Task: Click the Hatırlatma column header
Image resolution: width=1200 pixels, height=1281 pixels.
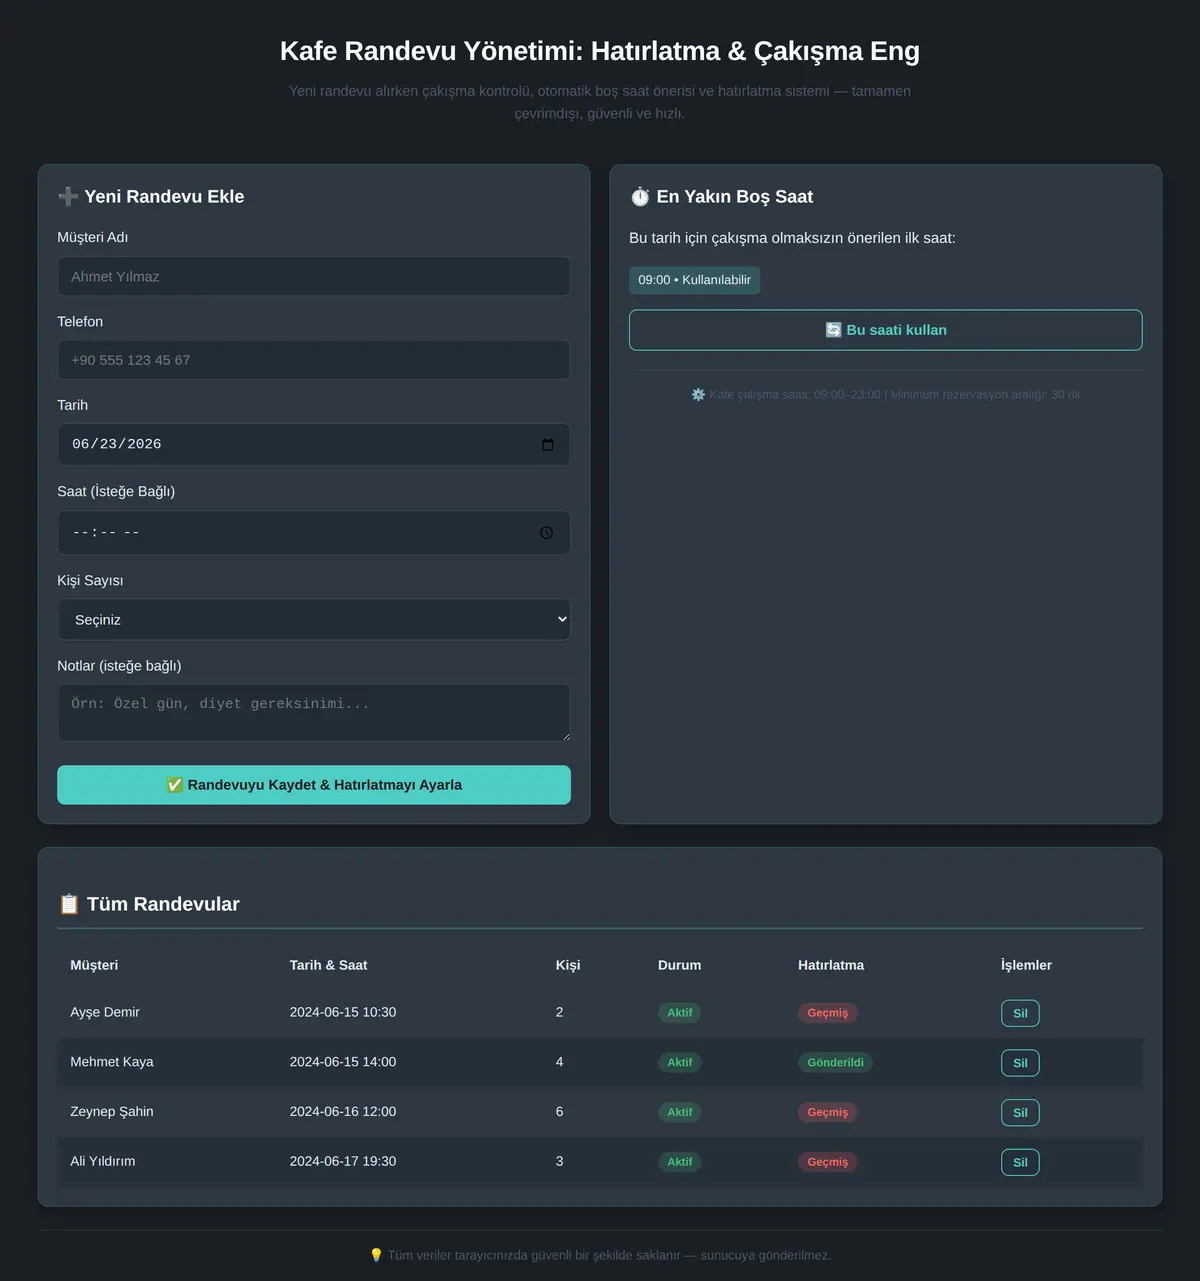Action: [831, 965]
